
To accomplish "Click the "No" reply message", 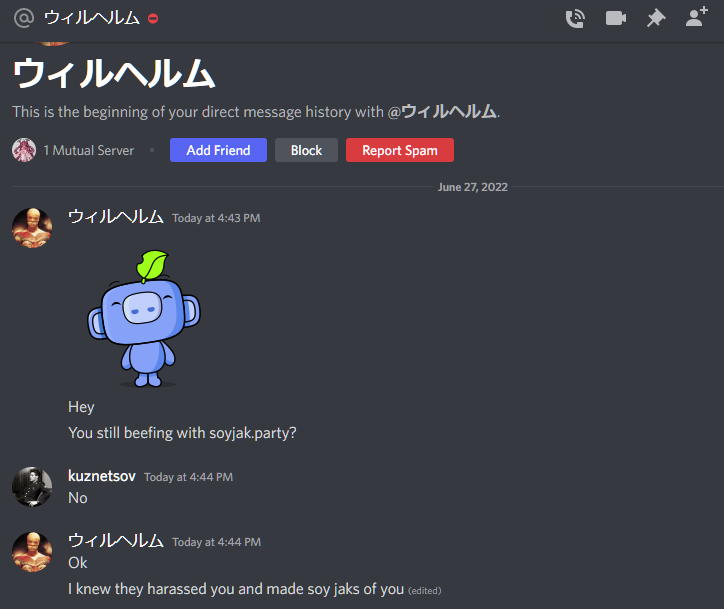I will pyautogui.click(x=78, y=498).
